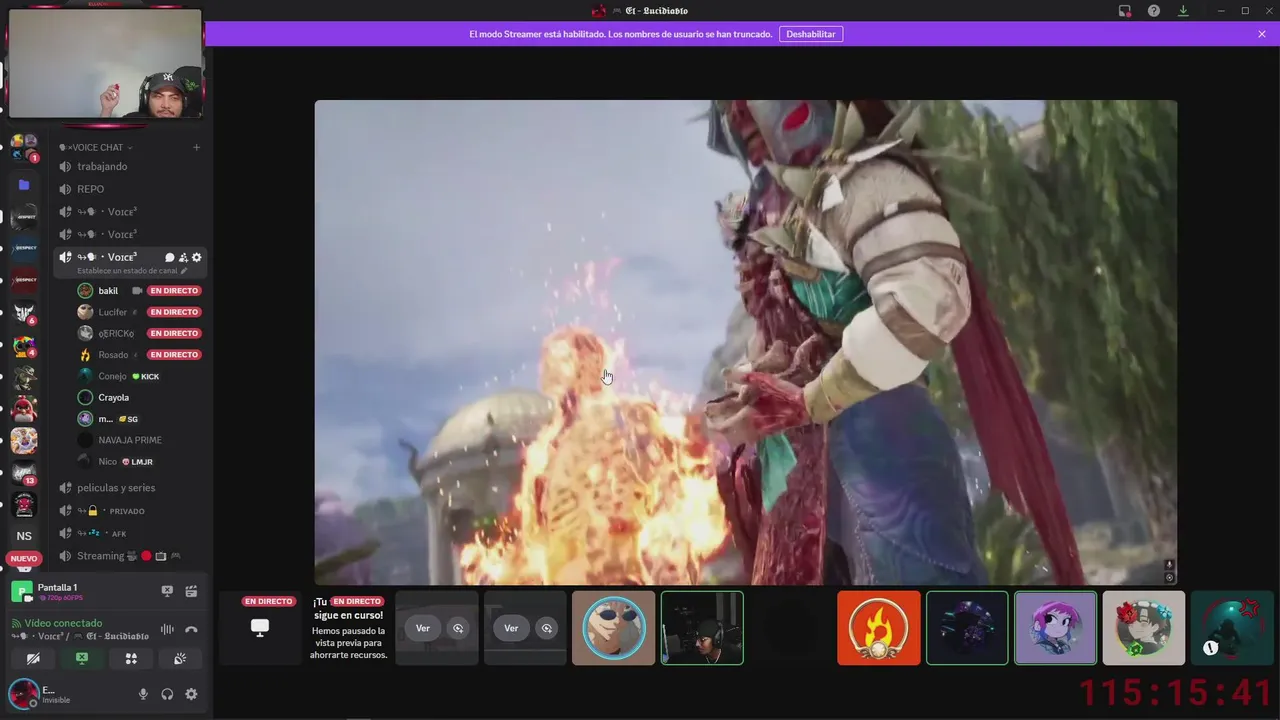This screenshot has height=720, width=1280.
Task: Click invite people icon on active channel
Action: click(x=183, y=257)
